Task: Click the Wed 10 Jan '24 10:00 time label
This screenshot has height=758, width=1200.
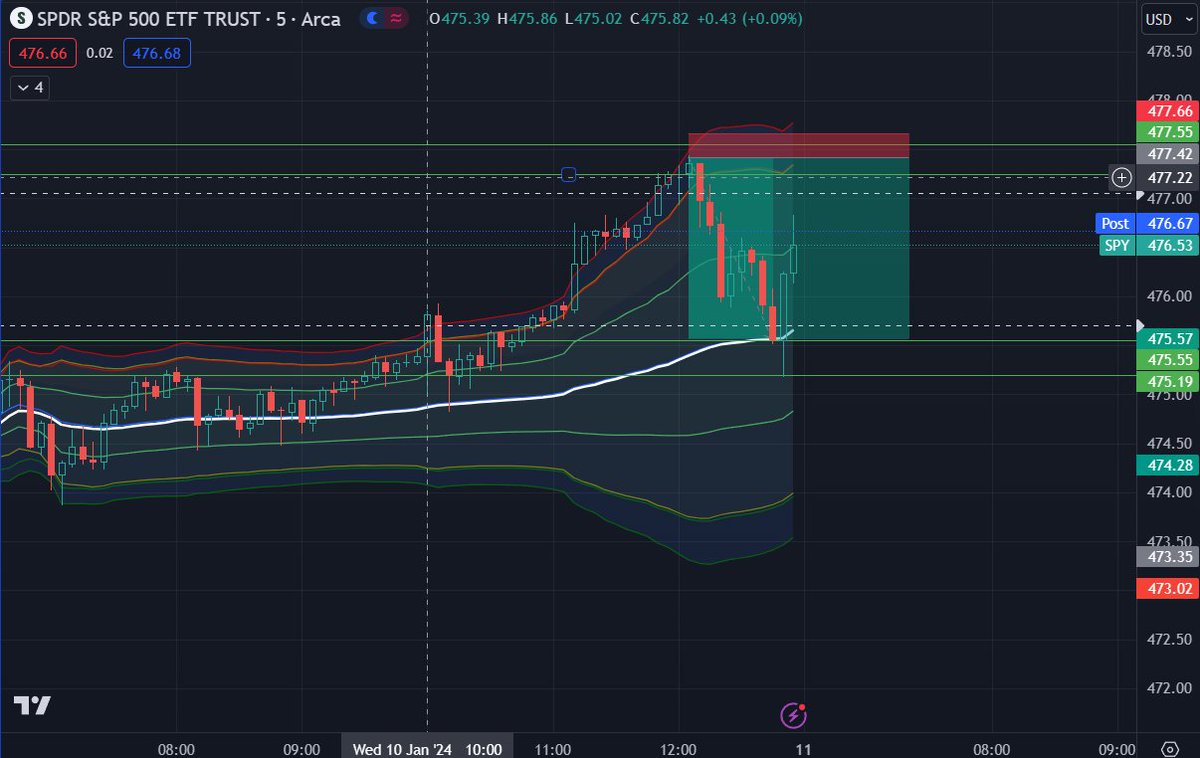Action: pyautogui.click(x=427, y=748)
